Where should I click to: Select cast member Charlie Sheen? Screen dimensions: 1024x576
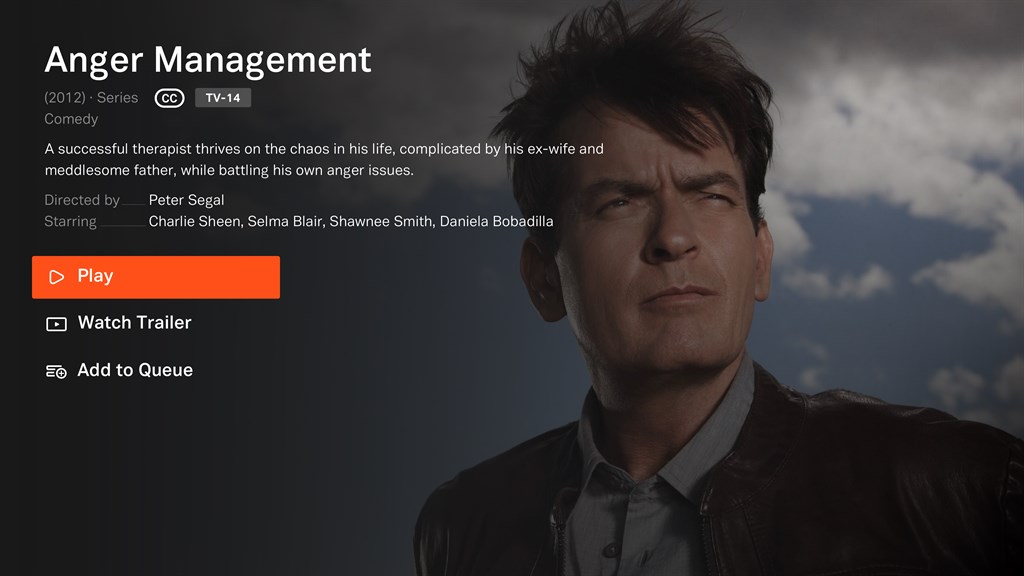click(194, 221)
